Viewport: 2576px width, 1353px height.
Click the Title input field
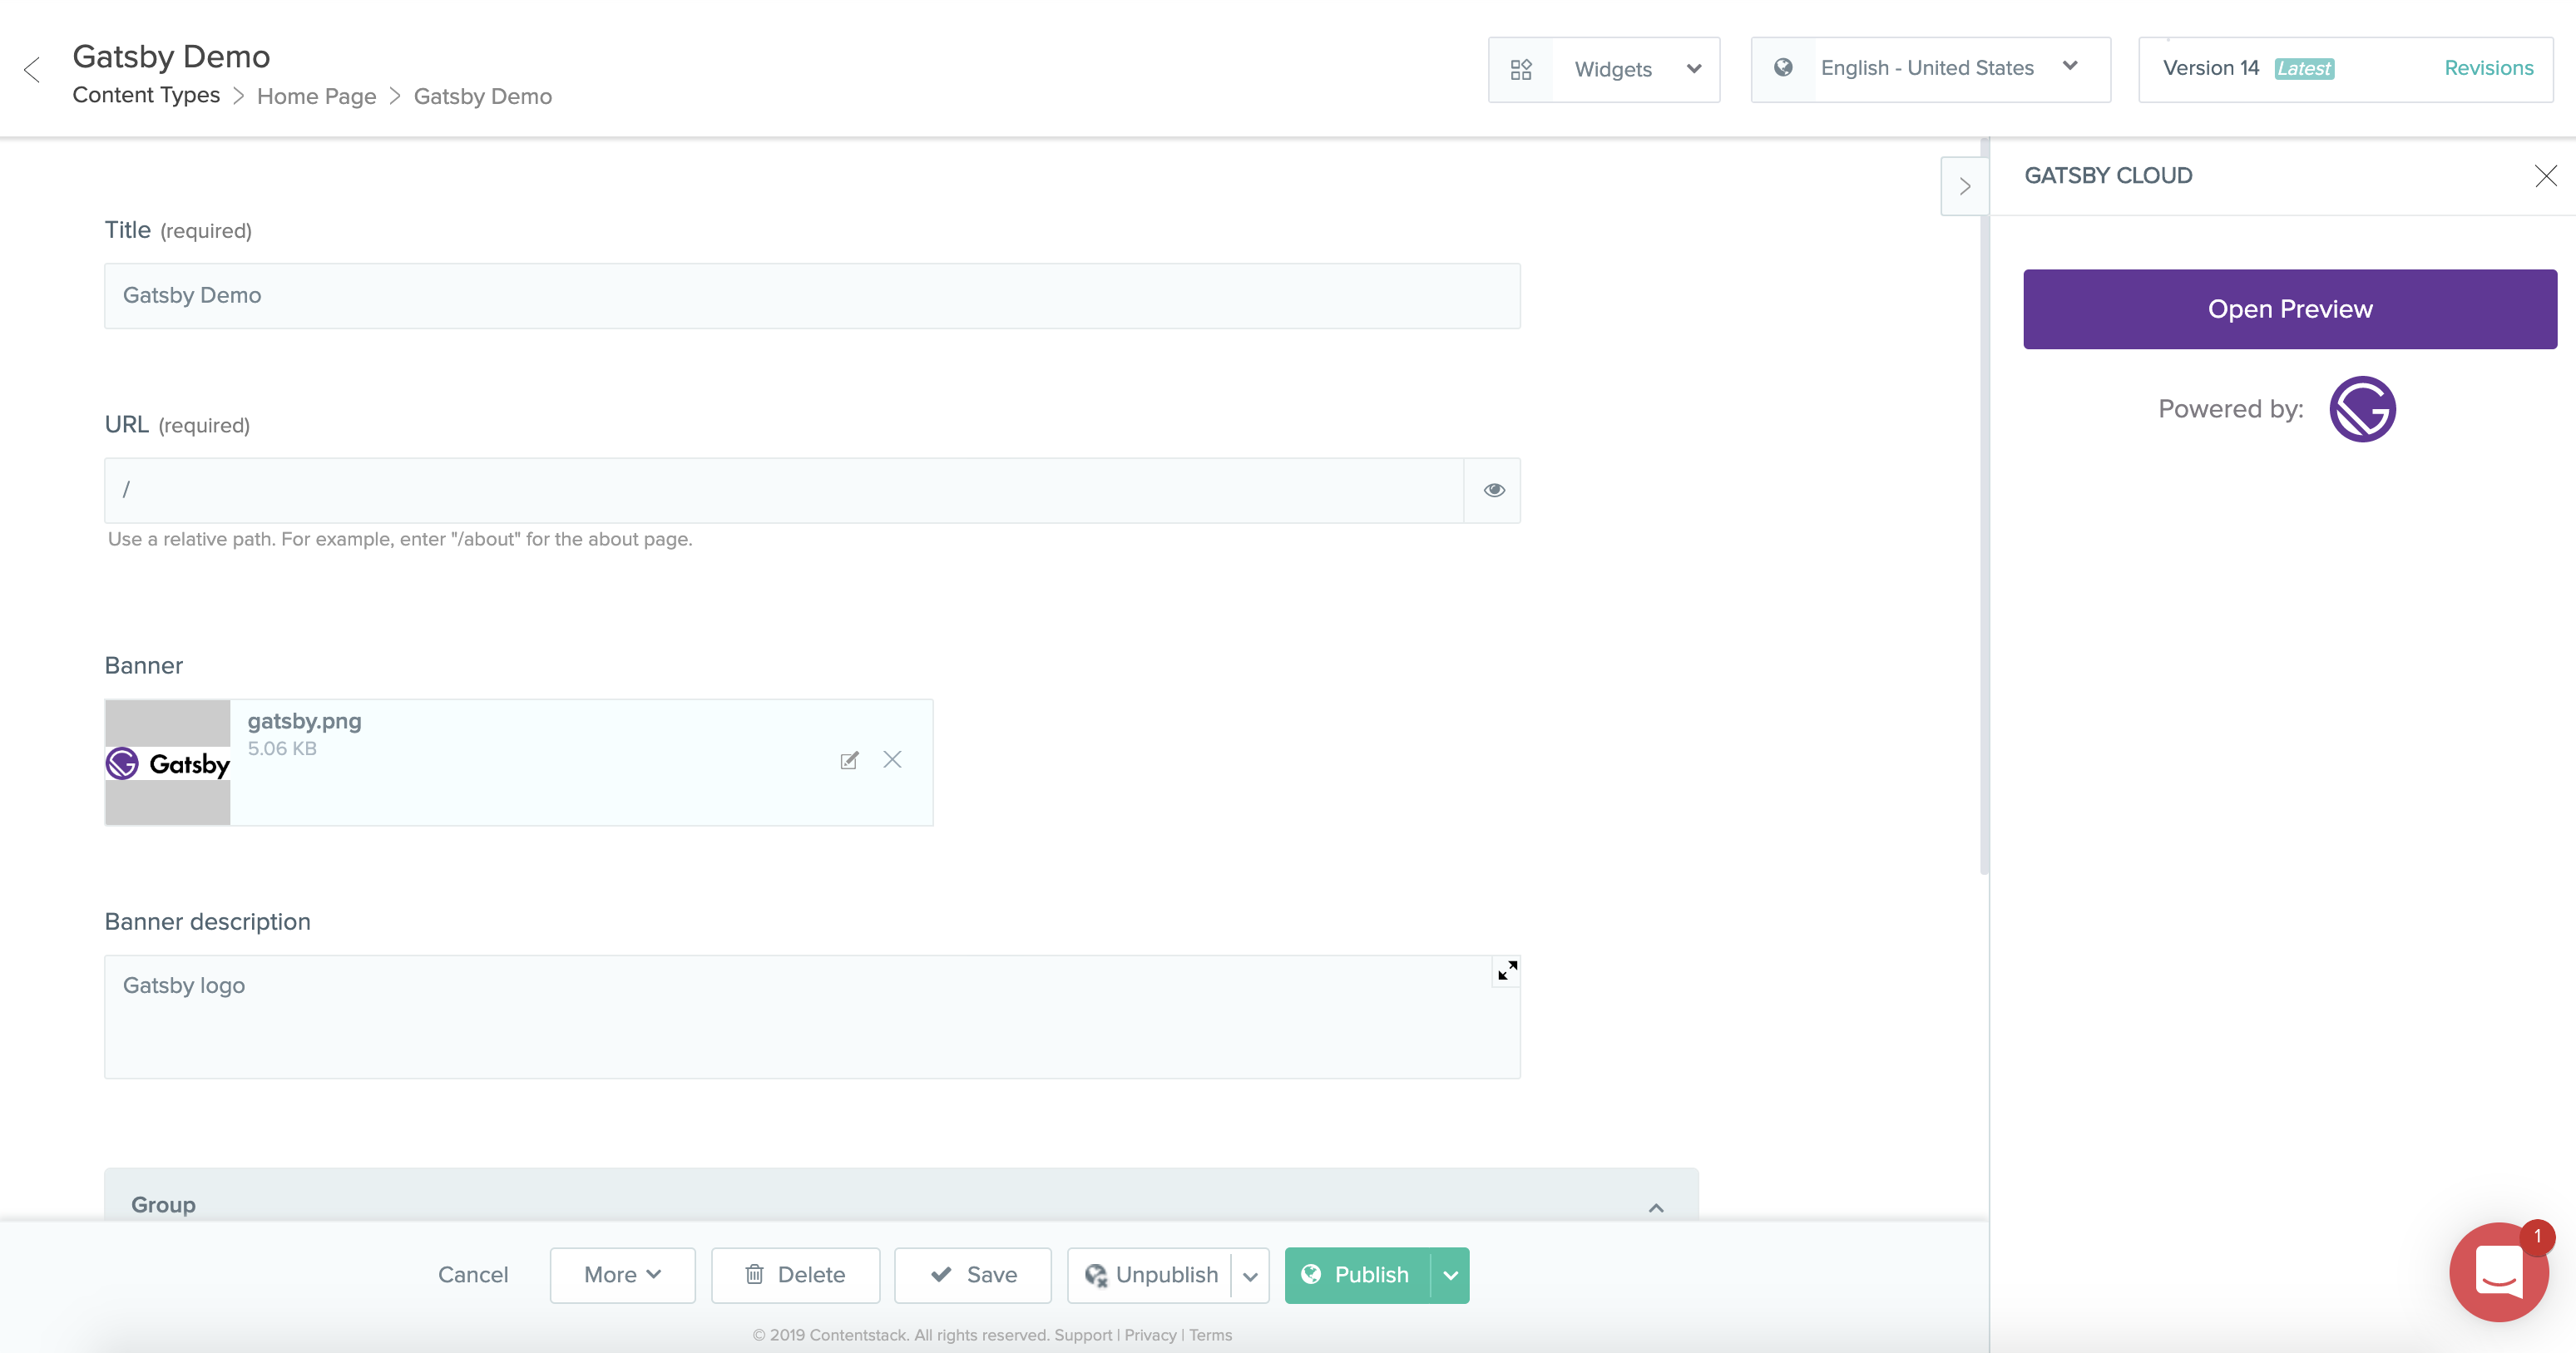[x=811, y=296]
